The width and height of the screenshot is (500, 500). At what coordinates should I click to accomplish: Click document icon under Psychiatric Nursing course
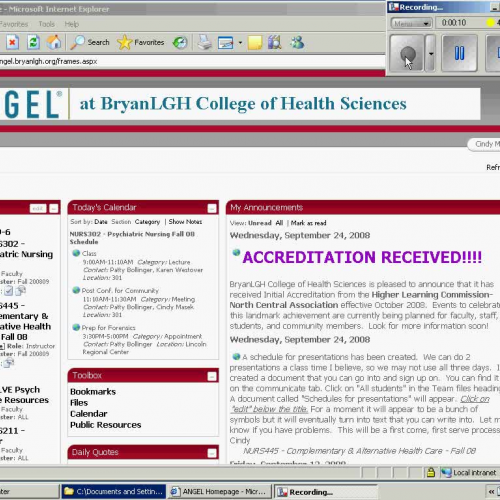[x=21, y=291]
